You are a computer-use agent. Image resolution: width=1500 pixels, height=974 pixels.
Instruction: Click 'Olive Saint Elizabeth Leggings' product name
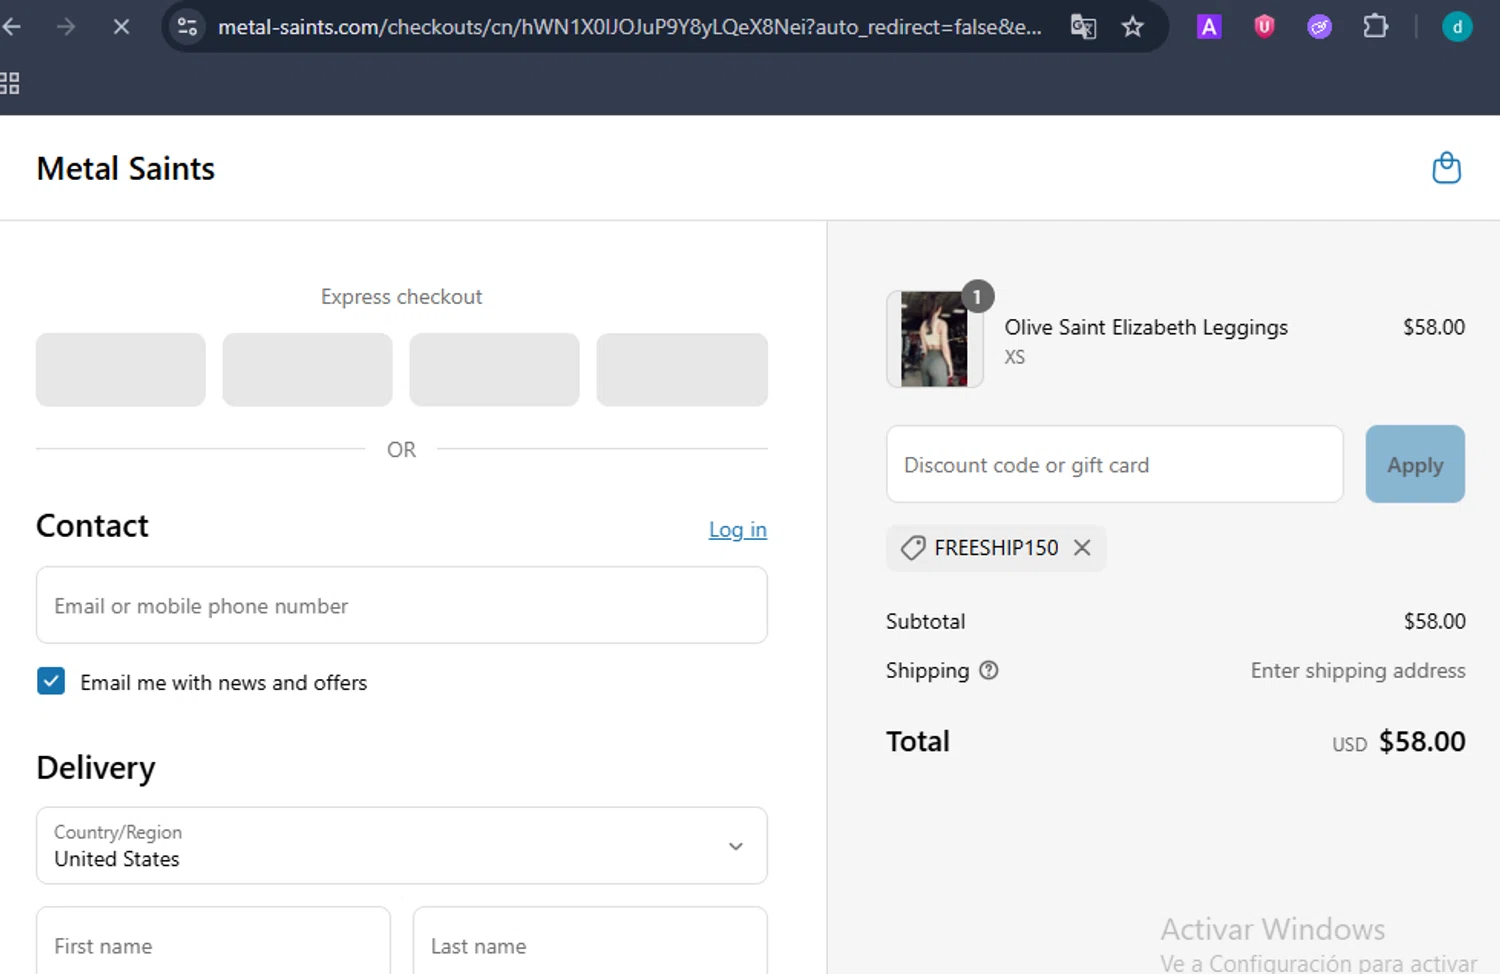tap(1146, 327)
